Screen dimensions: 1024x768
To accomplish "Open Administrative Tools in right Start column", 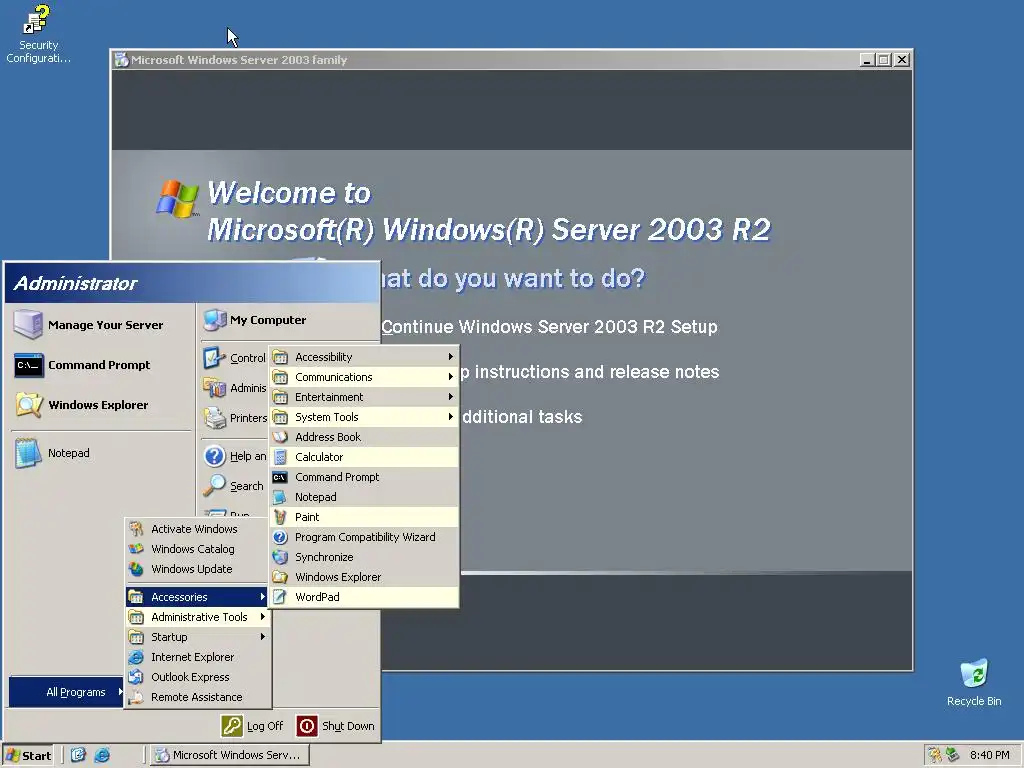I will pos(235,388).
